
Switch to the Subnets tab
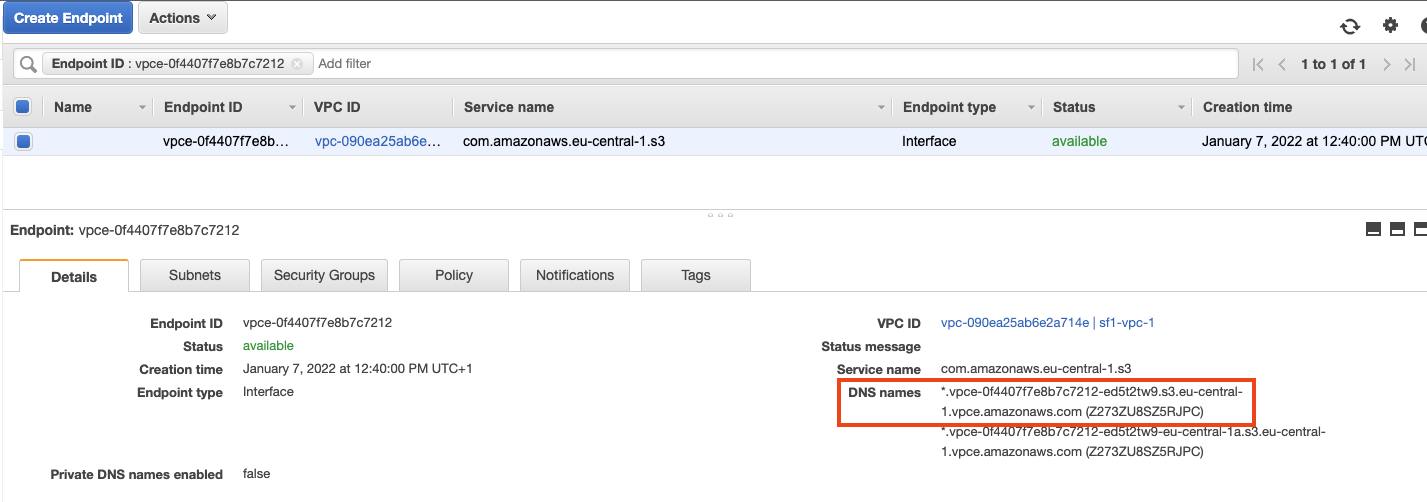pyautogui.click(x=195, y=275)
